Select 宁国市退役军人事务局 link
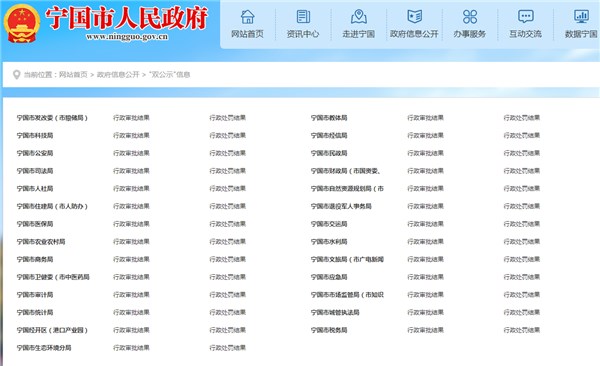This screenshot has height=366, width=600. (x=341, y=206)
